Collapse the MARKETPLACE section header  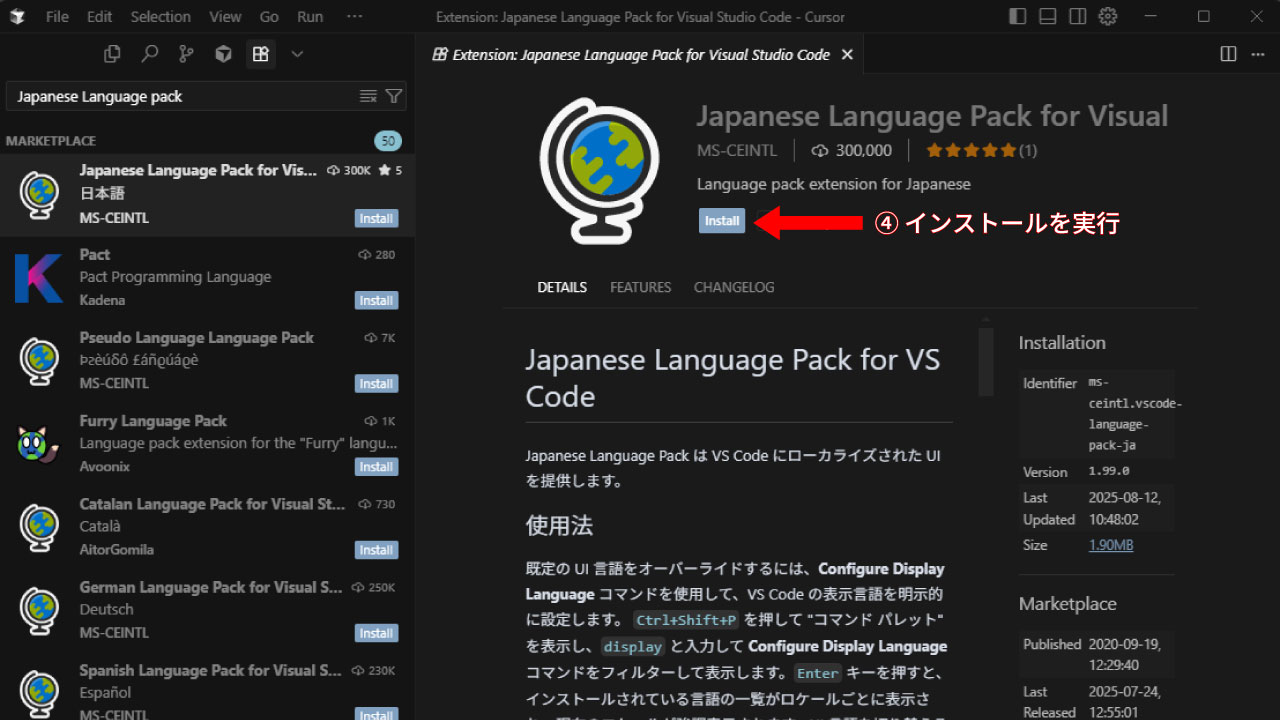[207, 141]
